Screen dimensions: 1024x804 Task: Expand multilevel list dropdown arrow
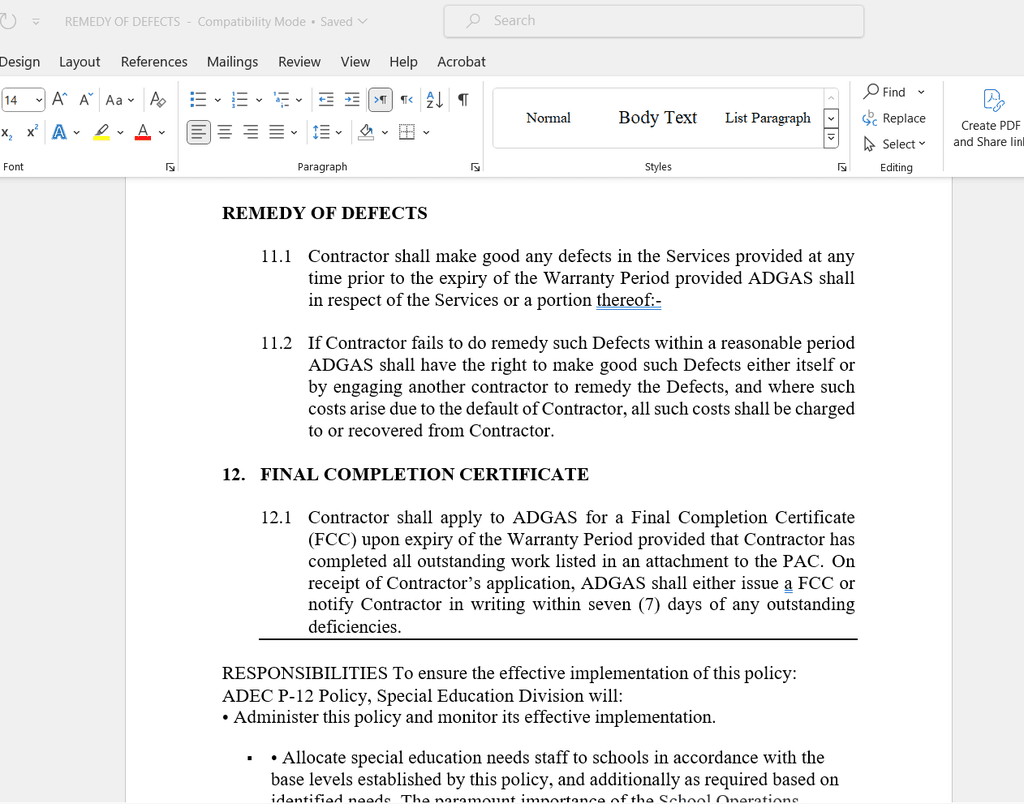(299, 100)
